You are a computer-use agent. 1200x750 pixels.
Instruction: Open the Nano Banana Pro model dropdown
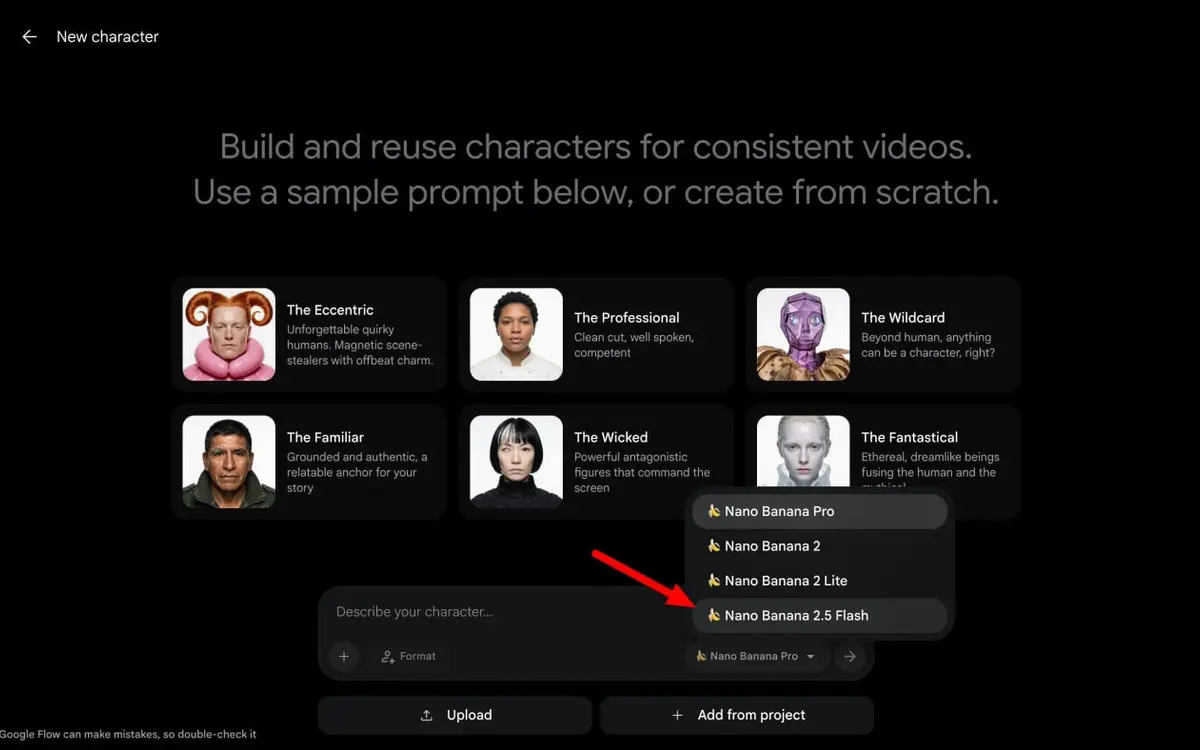[756, 656]
